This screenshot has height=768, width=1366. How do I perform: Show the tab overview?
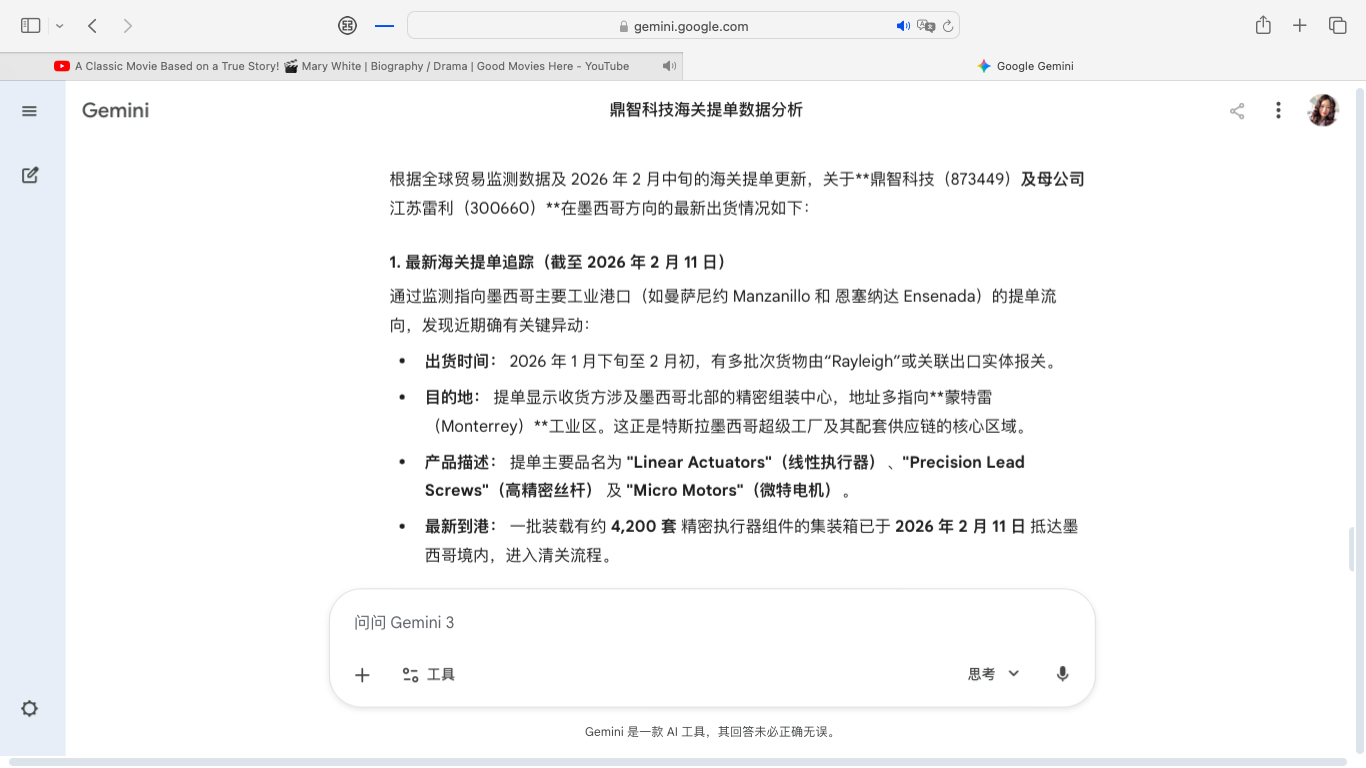click(1337, 26)
